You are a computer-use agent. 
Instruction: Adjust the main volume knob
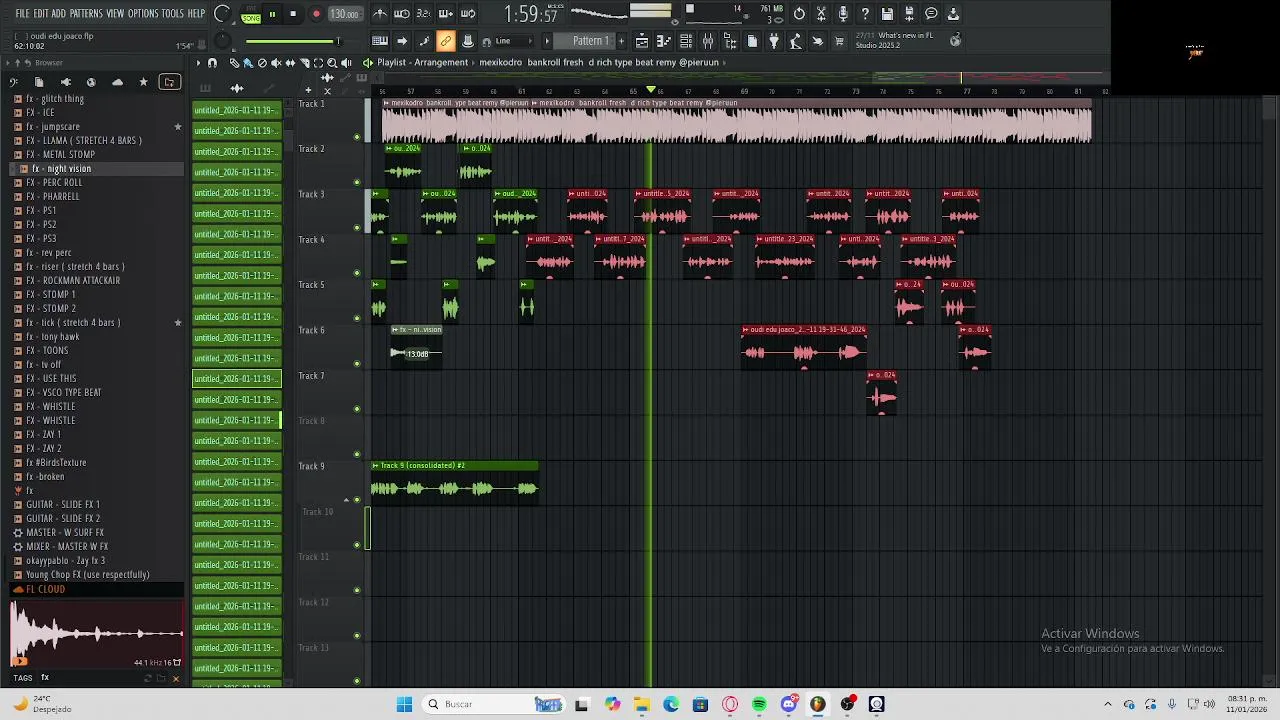coord(222,14)
